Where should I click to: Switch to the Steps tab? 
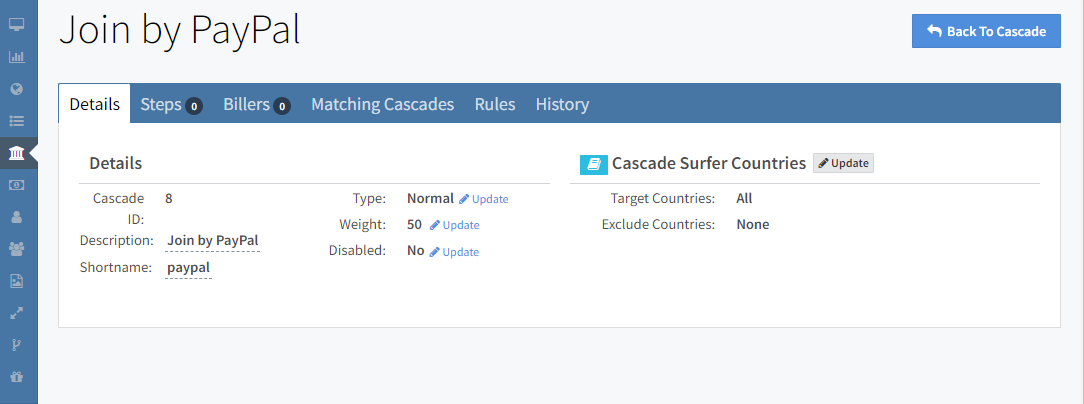[171, 104]
